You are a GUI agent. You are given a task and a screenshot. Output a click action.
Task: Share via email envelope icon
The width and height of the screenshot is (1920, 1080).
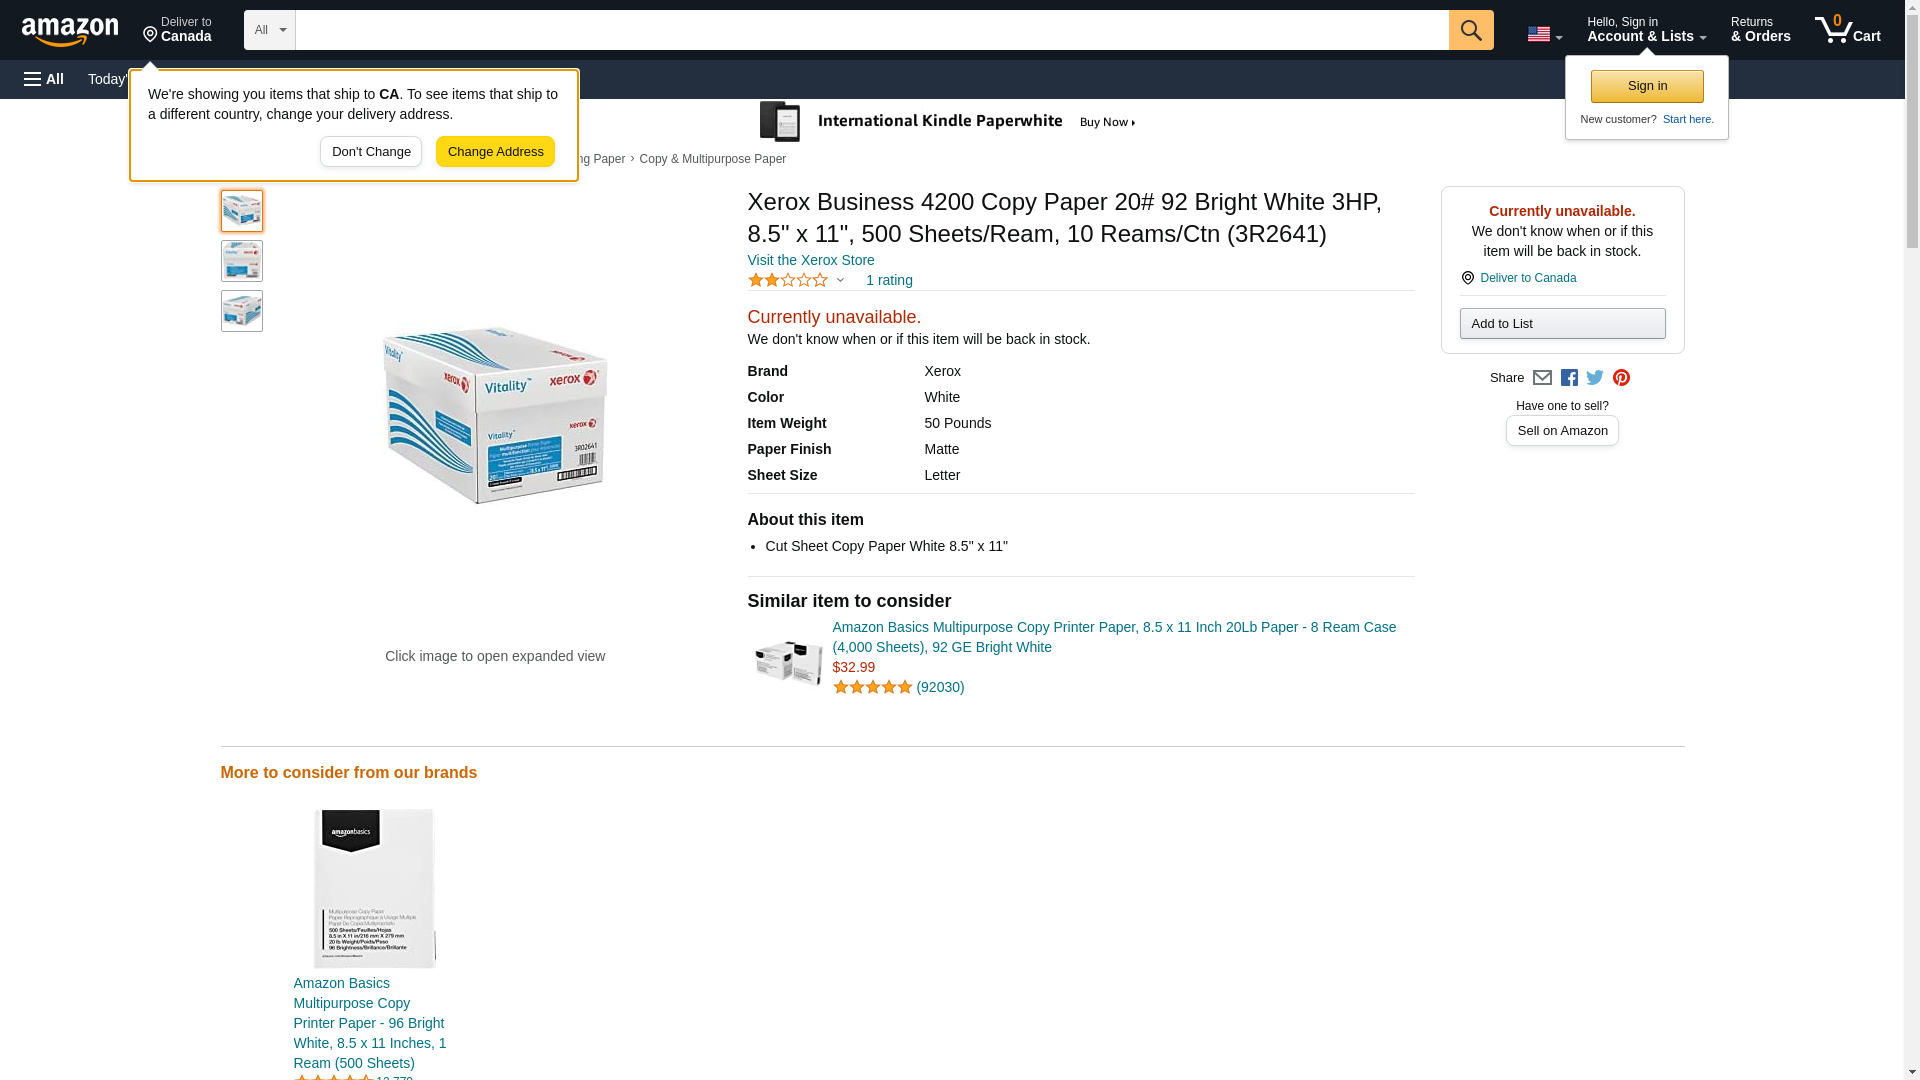pyautogui.click(x=1542, y=378)
